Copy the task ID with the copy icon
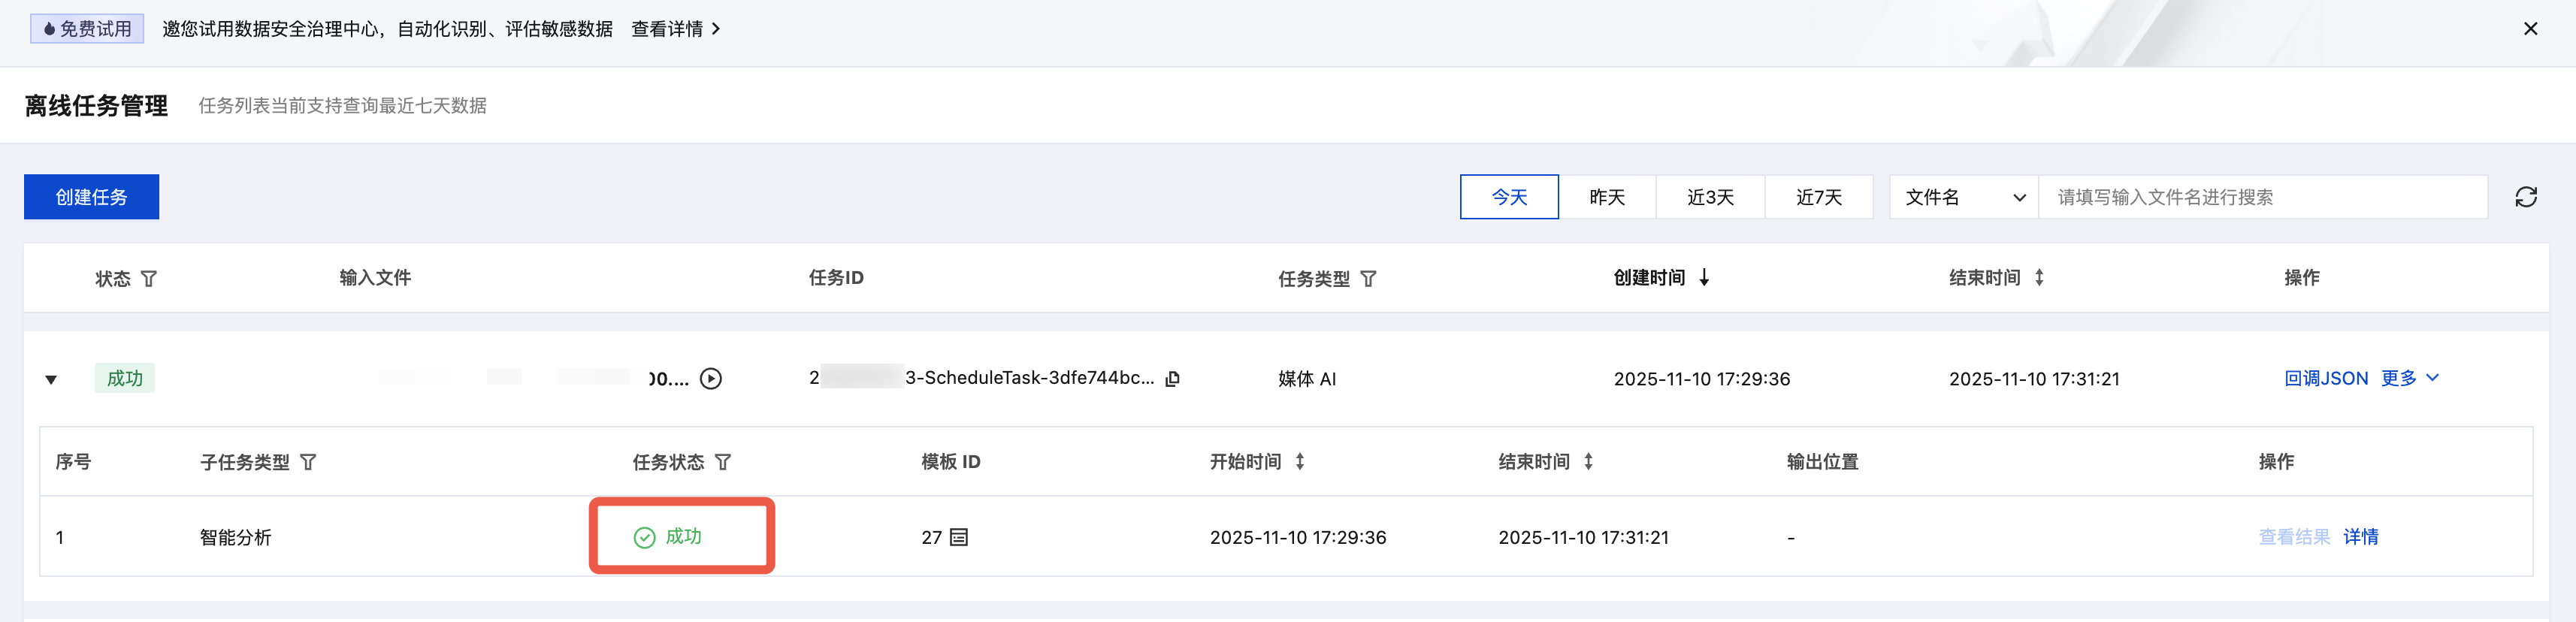The height and width of the screenshot is (622, 2576). pos(1173,379)
